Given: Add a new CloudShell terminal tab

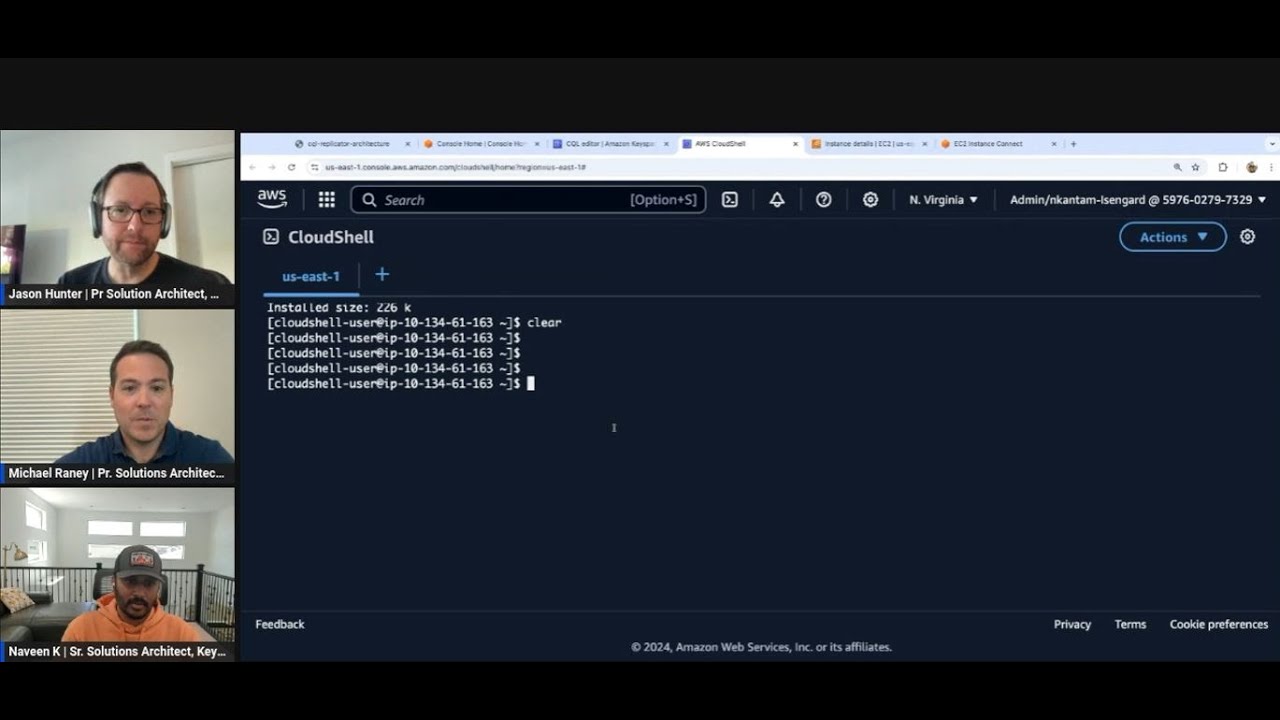Looking at the screenshot, I should point(382,275).
